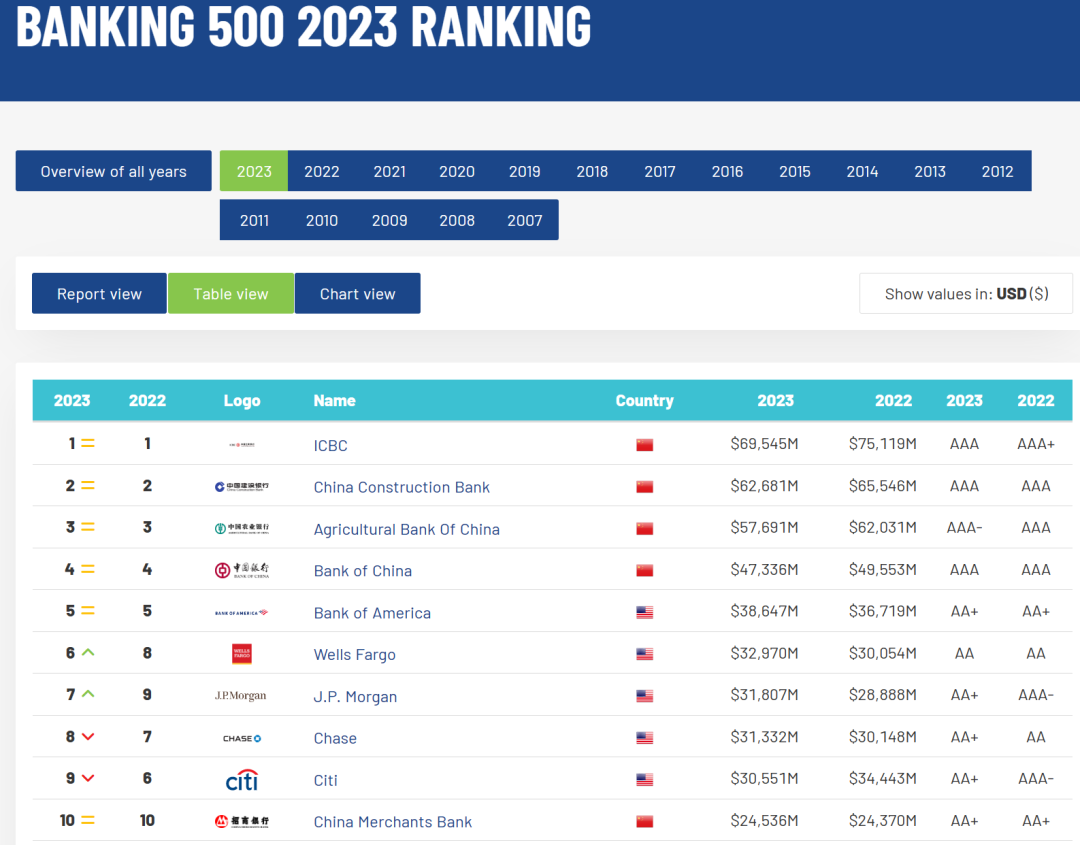Image resolution: width=1080 pixels, height=845 pixels.
Task: Click the Bank of America logo
Action: 242,612
